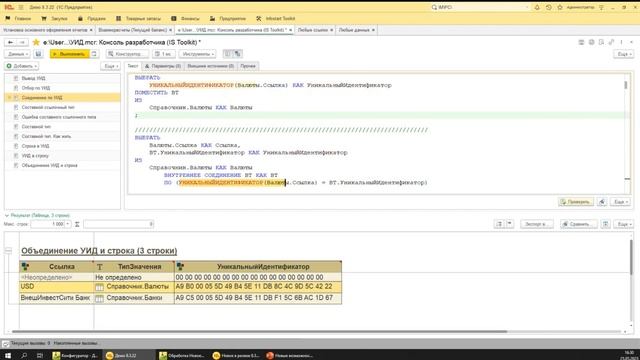The width and height of the screenshot is (640, 360).
Task: Open the 1C main menu hamburger icon
Action: point(21,7)
